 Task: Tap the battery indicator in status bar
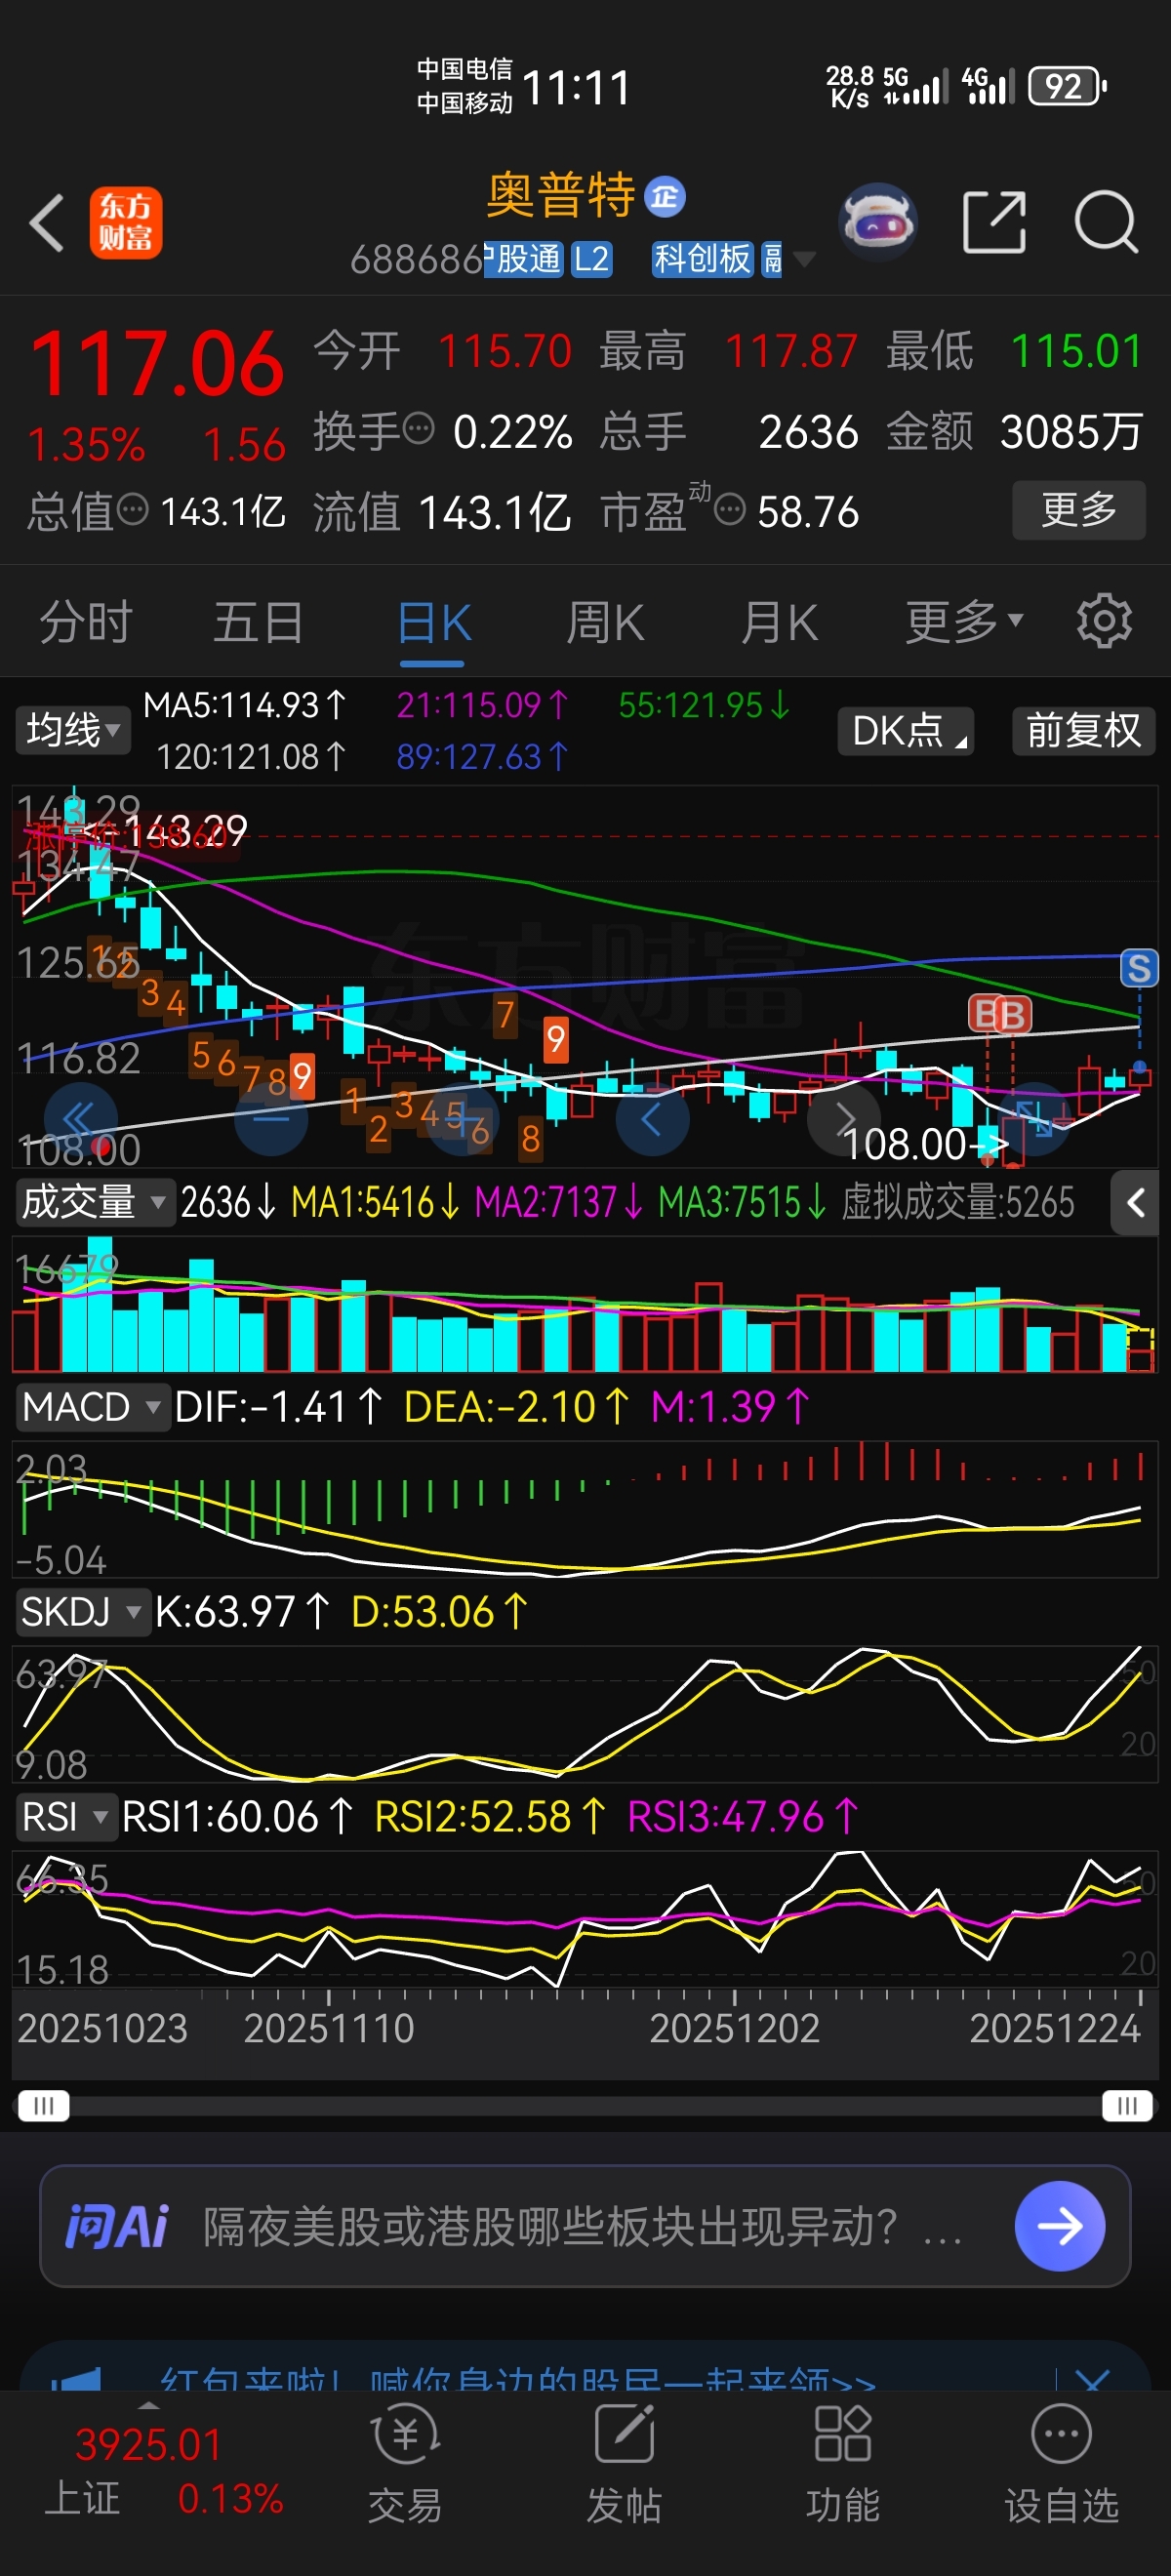1067,86
